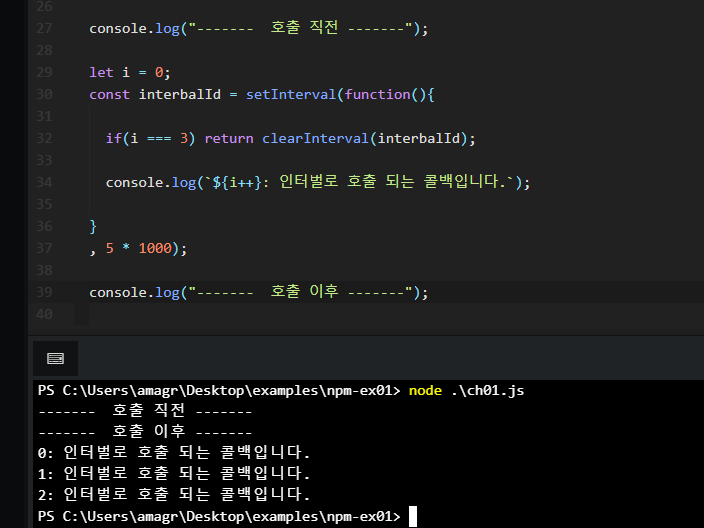Viewport: 704px width, 528px height.
Task: Click the setInterval function call
Action: [x=291, y=94]
